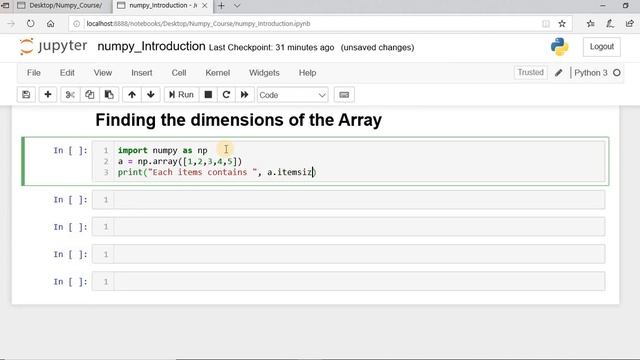Viewport: 640px width, 360px height.
Task: Open the File menu
Action: (33, 73)
